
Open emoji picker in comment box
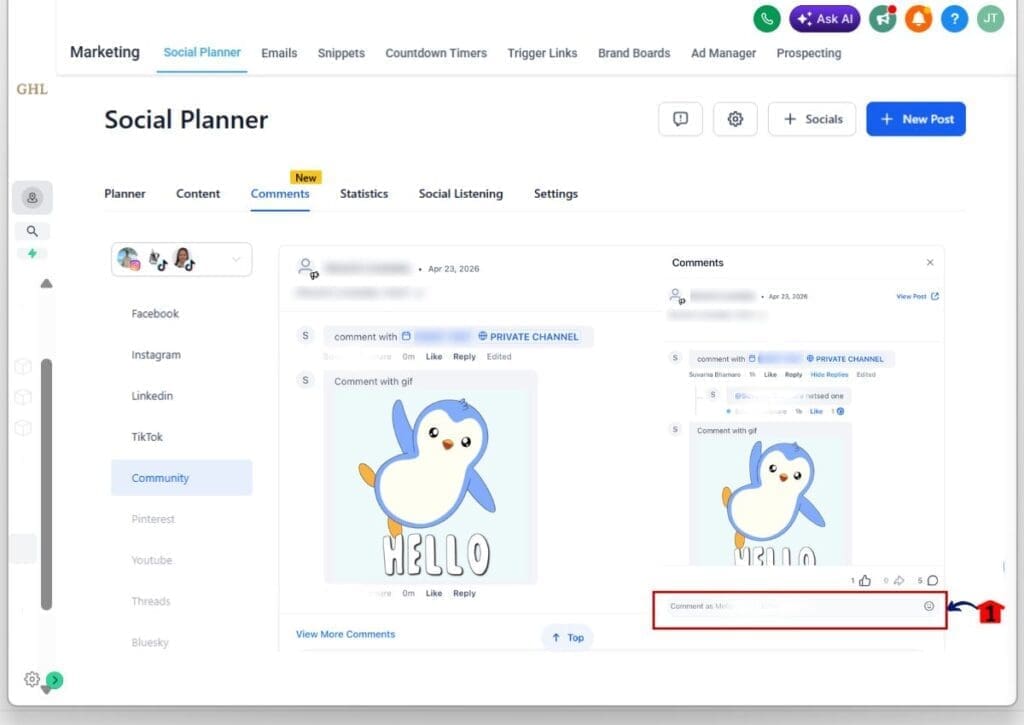pos(929,606)
